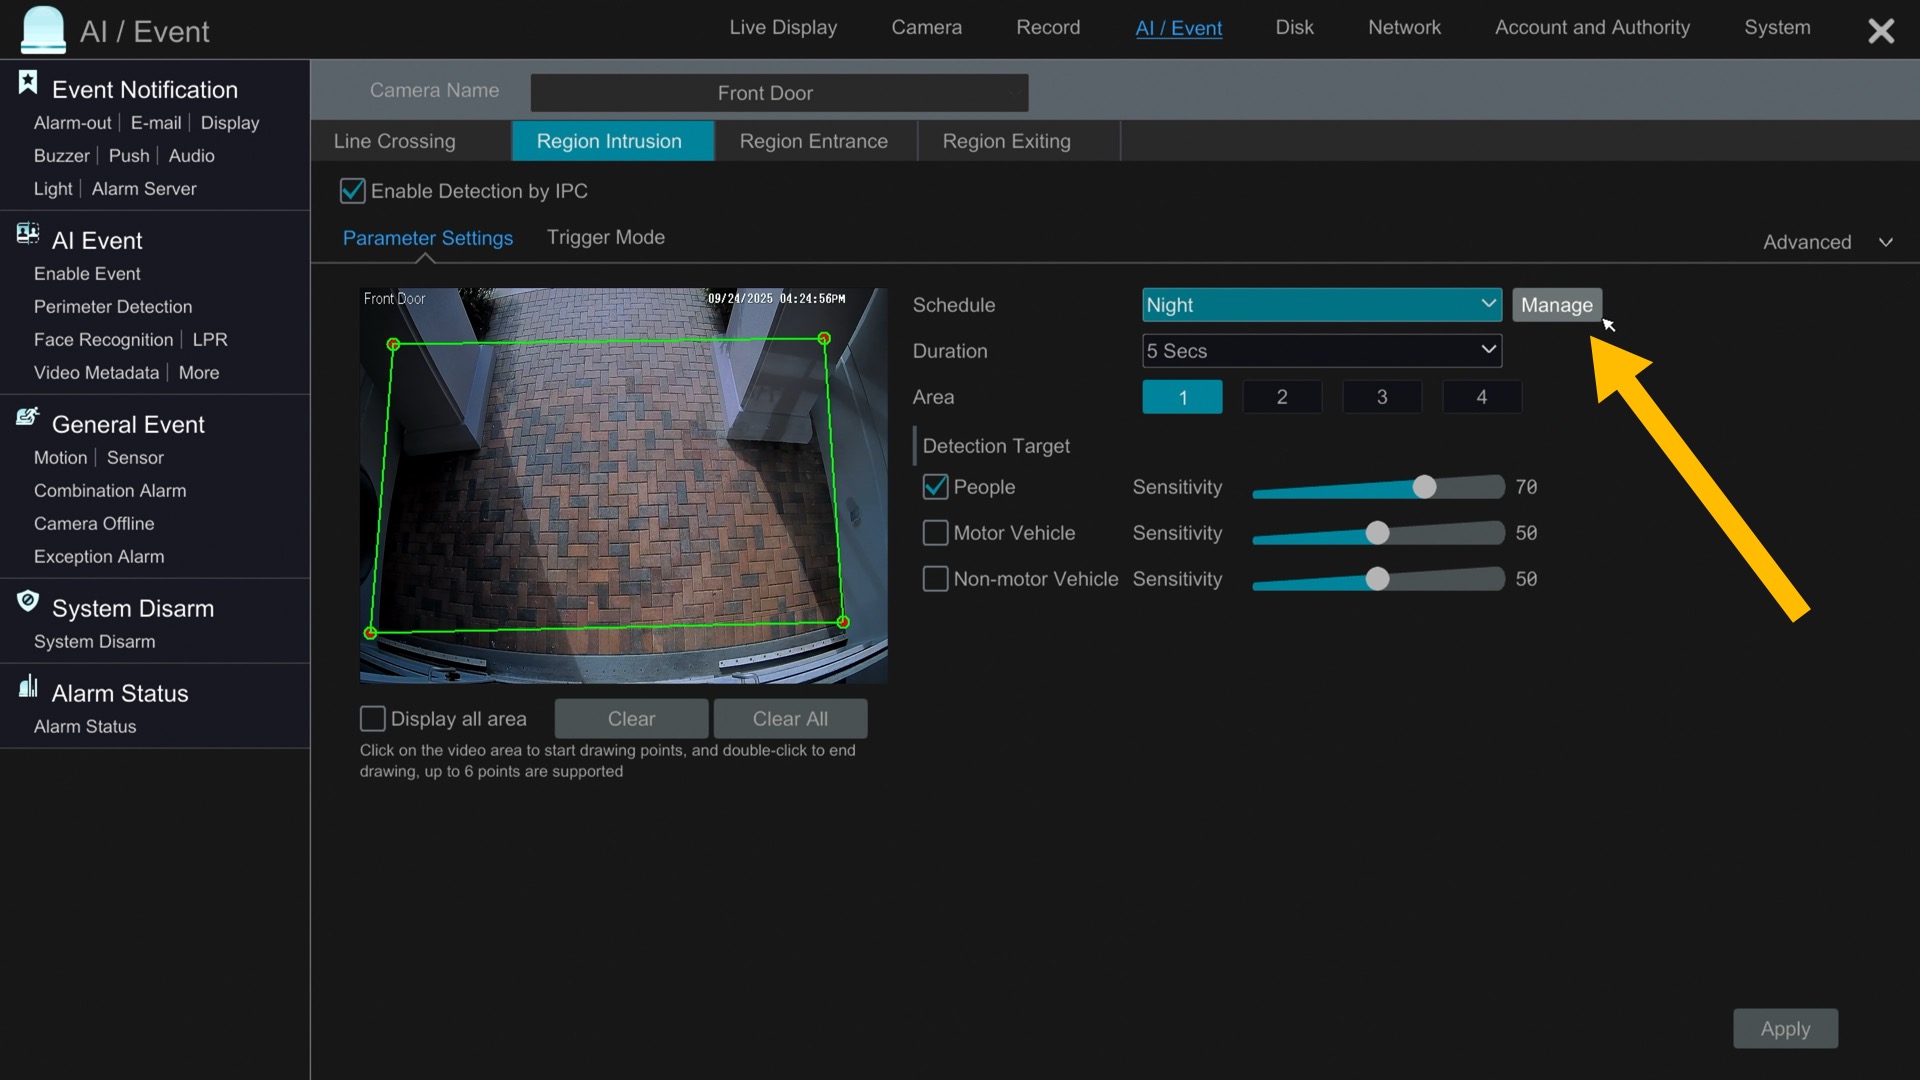This screenshot has height=1080, width=1920.
Task: Open the Record menu
Action: coord(1048,28)
